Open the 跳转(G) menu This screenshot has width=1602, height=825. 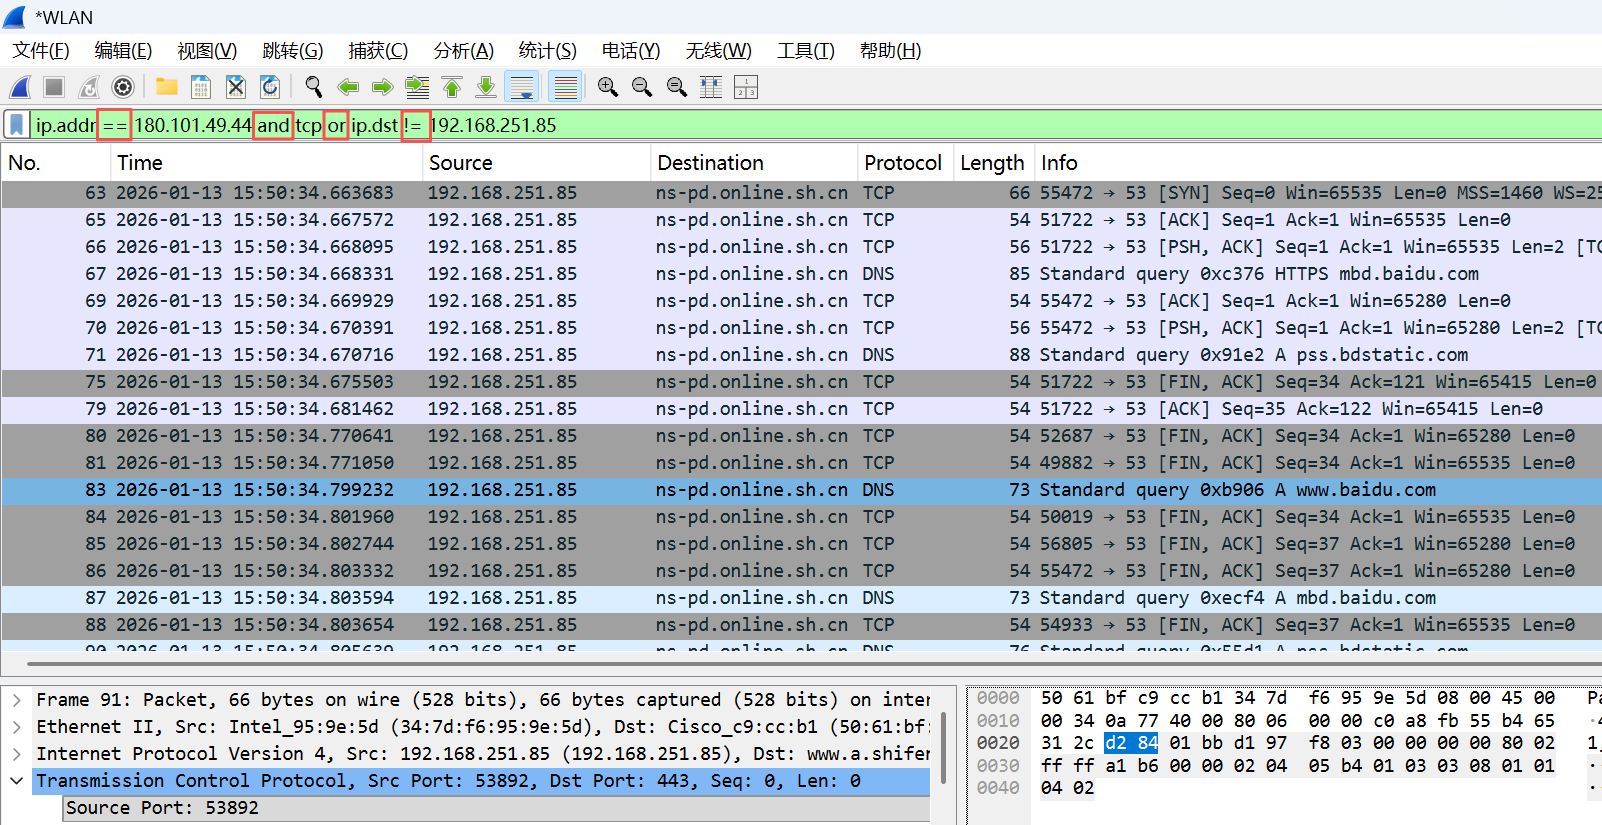point(292,50)
